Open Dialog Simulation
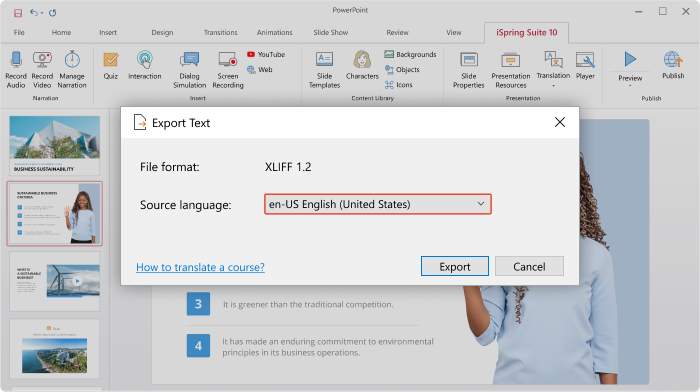The height and width of the screenshot is (392, 700). [x=189, y=70]
